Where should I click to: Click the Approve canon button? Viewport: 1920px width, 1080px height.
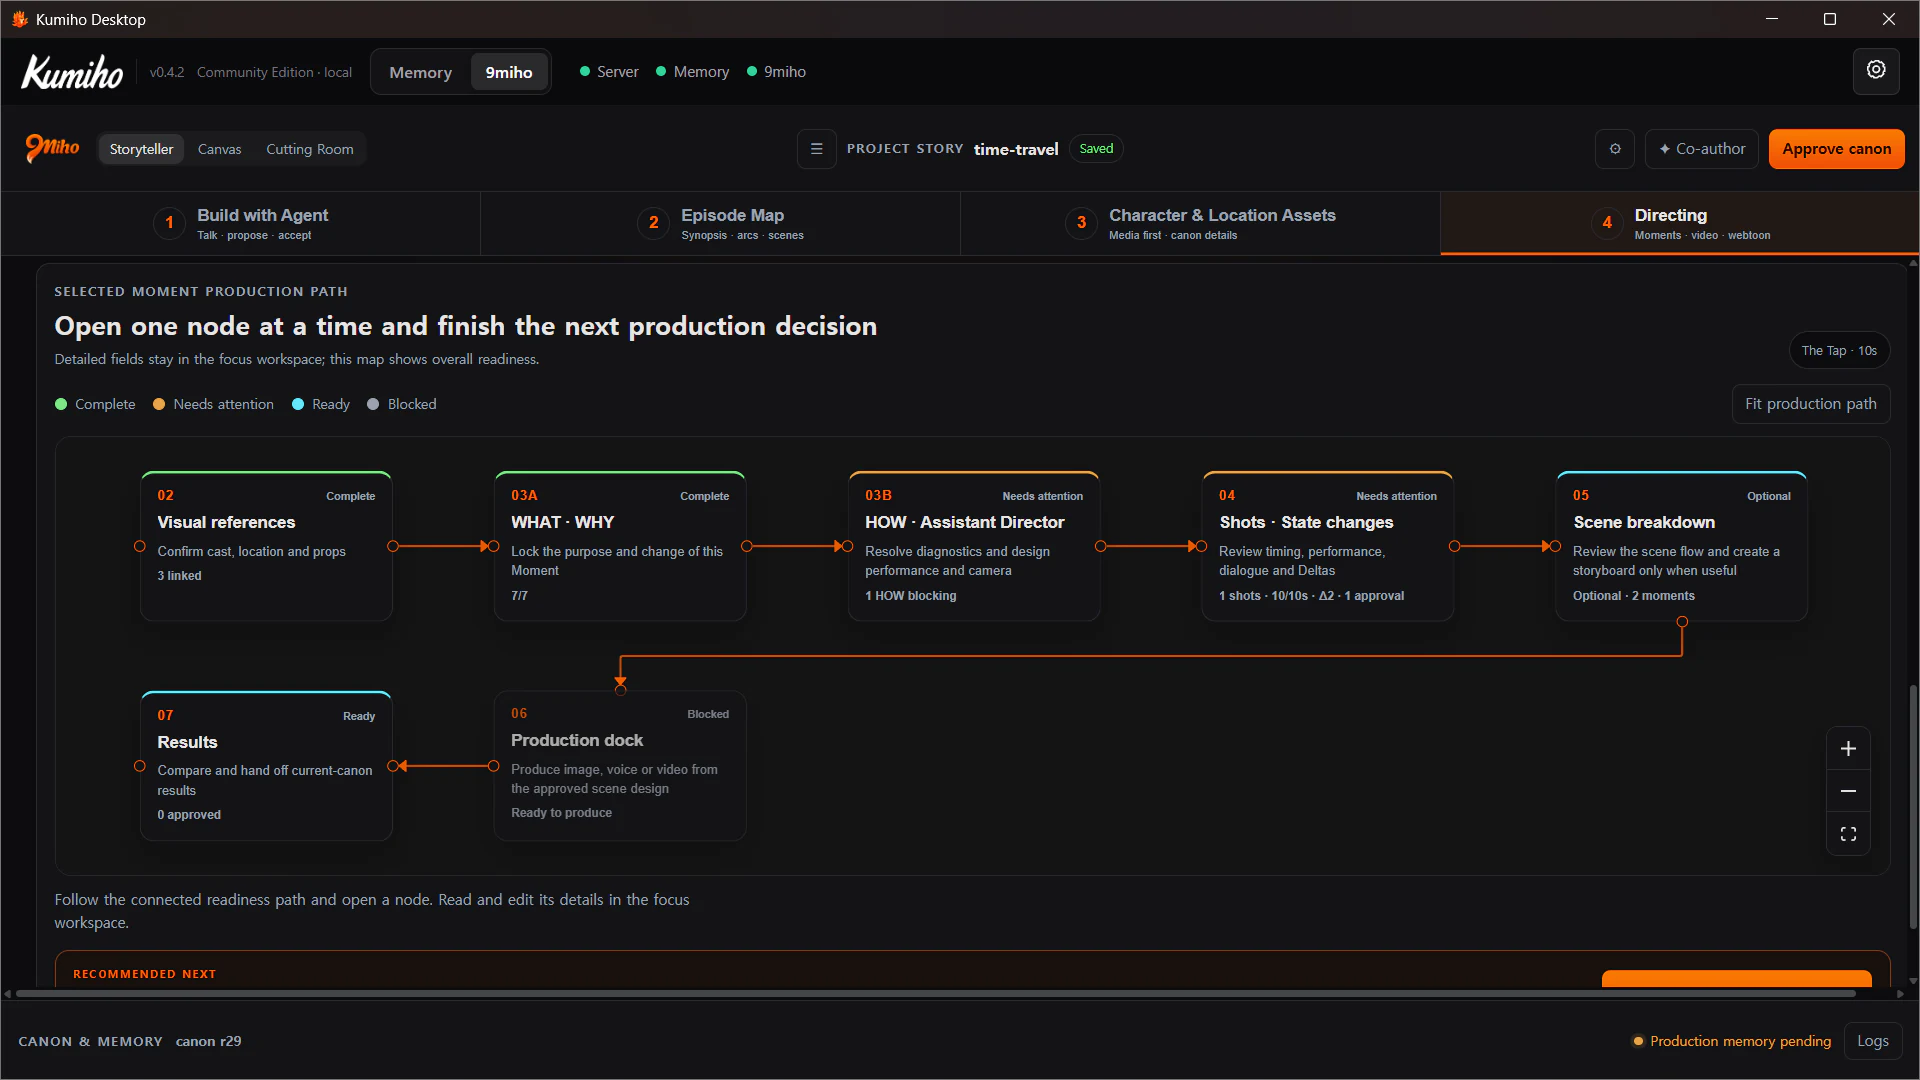click(1836, 149)
